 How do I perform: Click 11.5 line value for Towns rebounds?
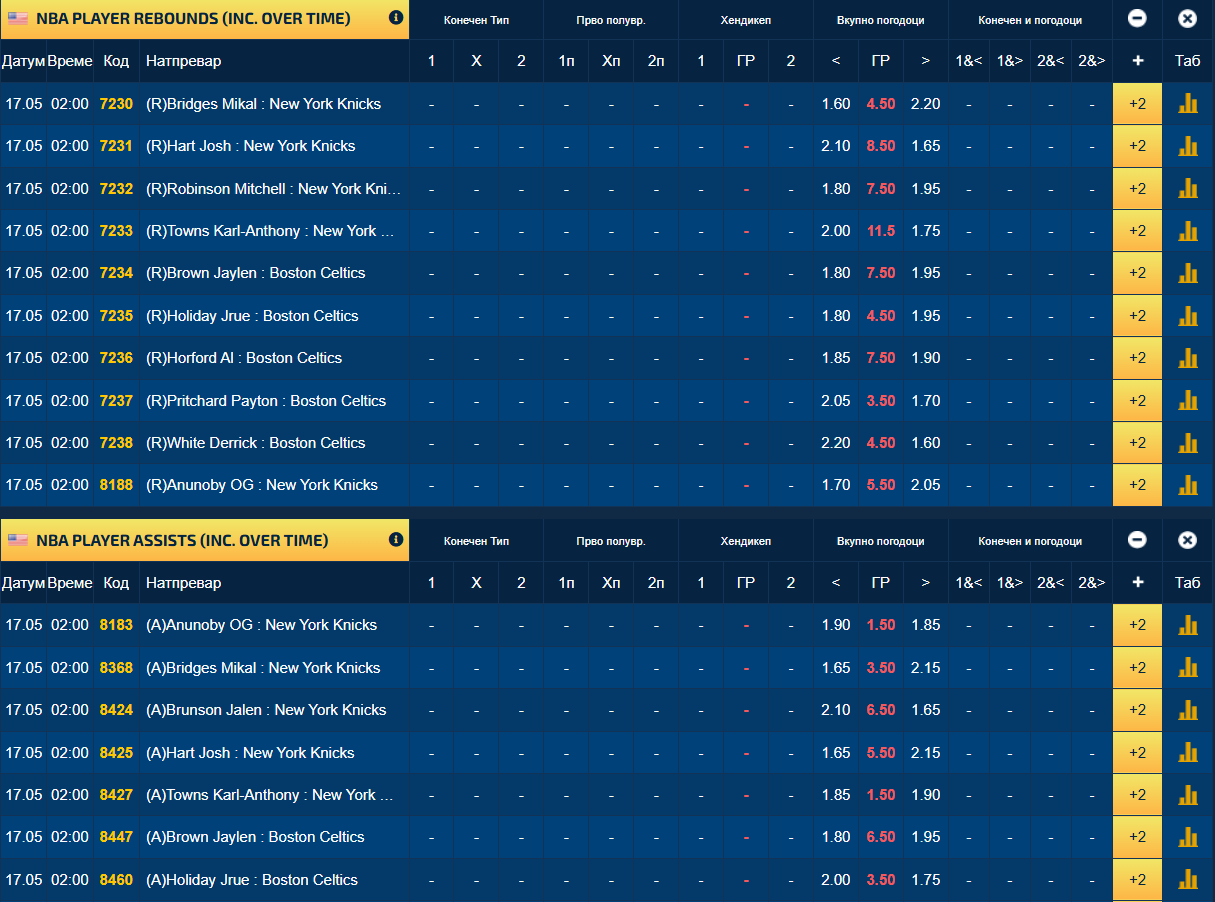(881, 231)
